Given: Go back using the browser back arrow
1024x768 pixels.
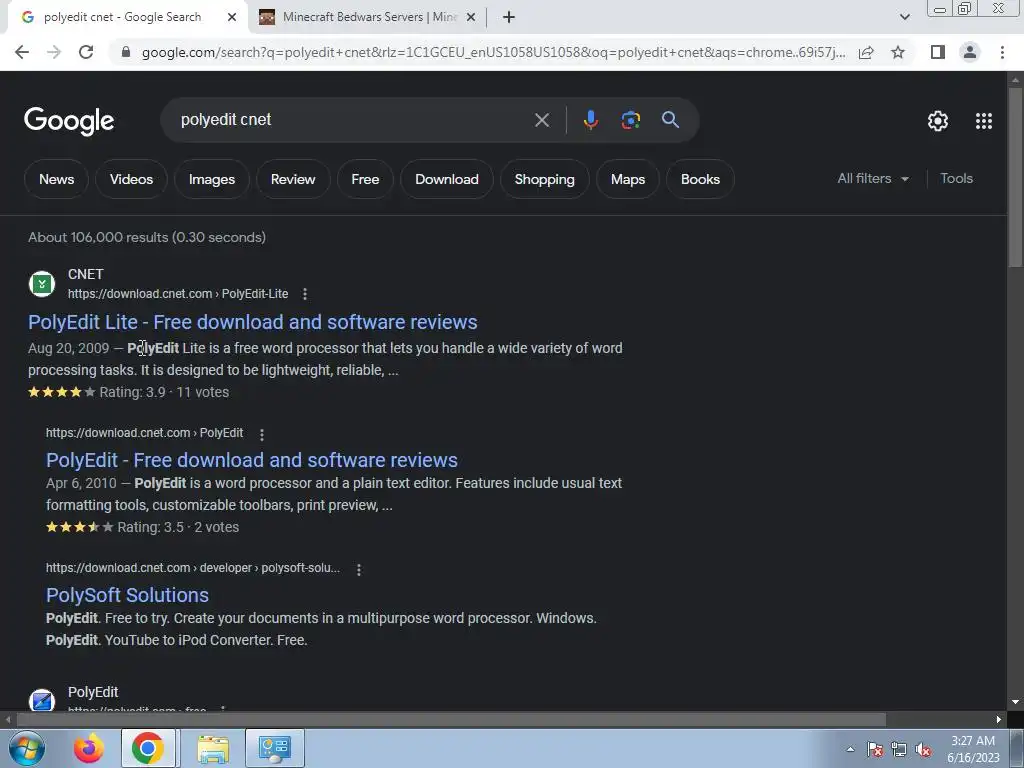Looking at the screenshot, I should 22,52.
